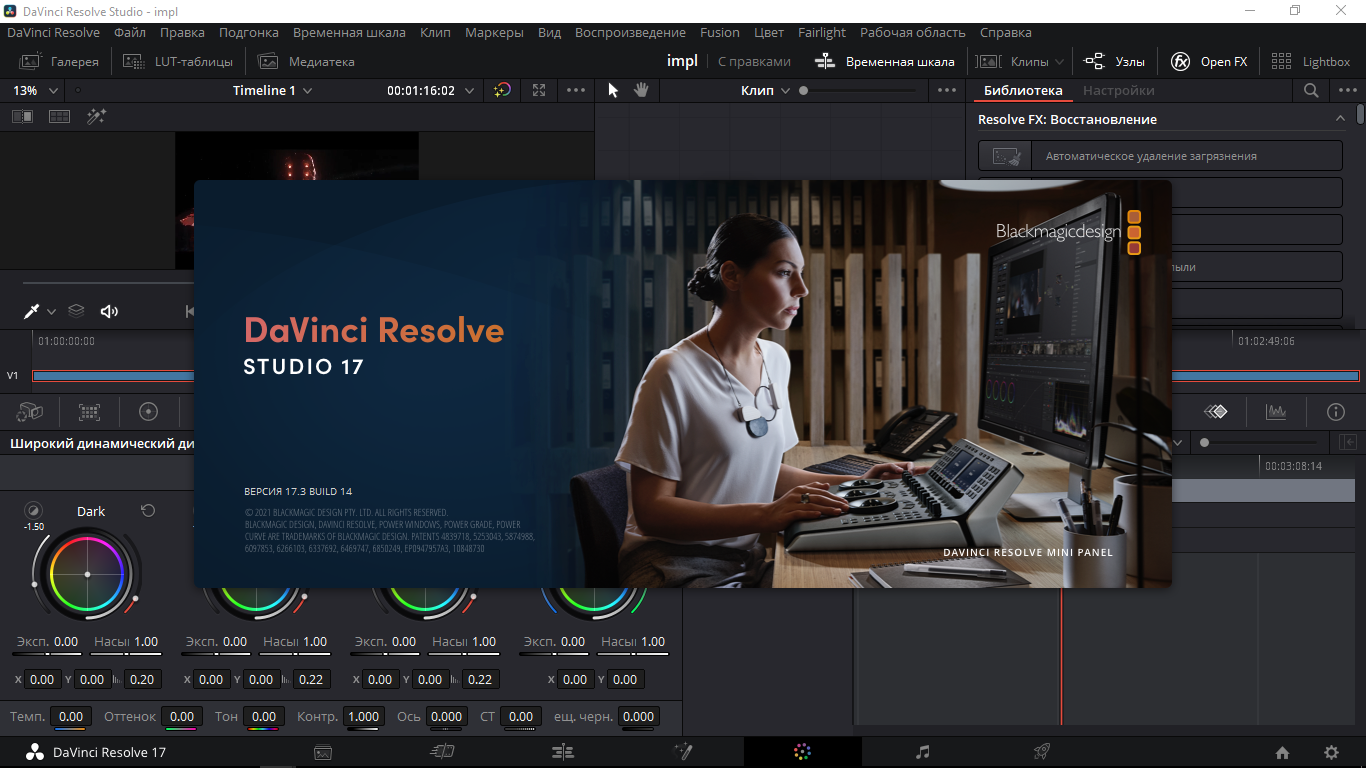Click the Оттенок tint value field
Screen dimensions: 1366x768
click(x=181, y=717)
